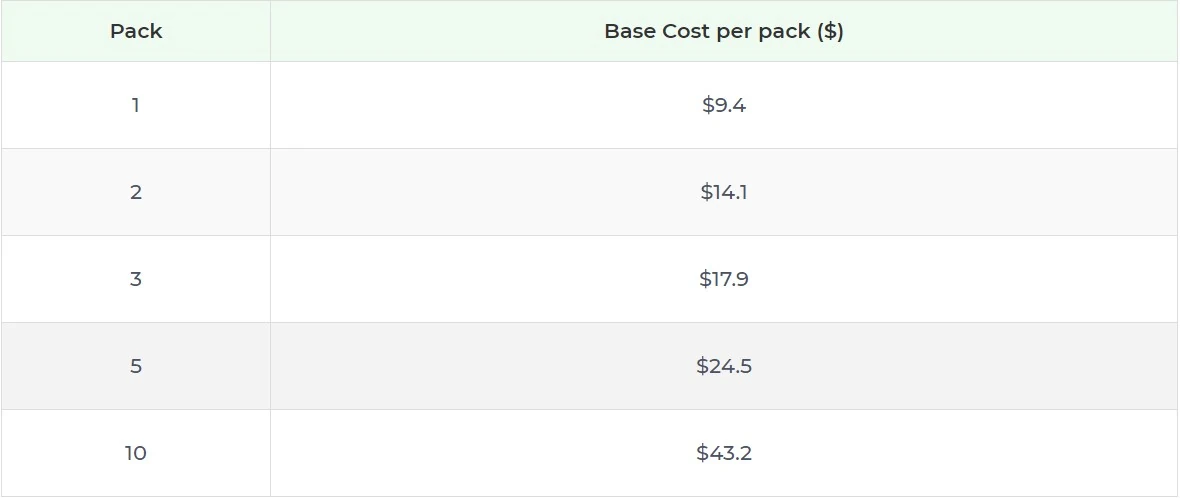Pick the base cost for the single pack

click(x=723, y=105)
